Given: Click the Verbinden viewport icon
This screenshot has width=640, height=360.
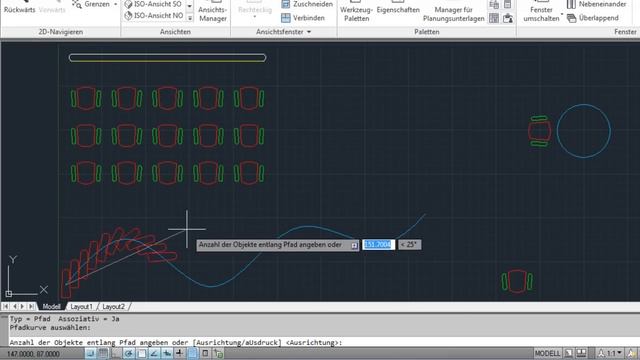Looking at the screenshot, I should coord(286,18).
